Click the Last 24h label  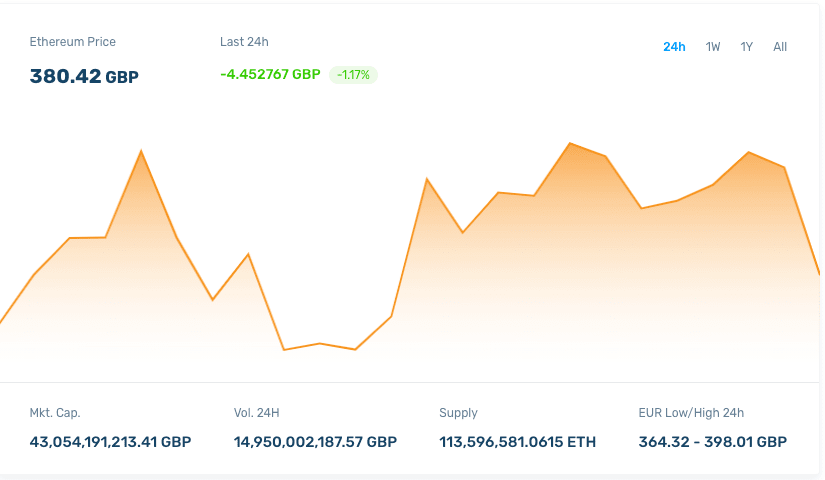click(x=244, y=42)
